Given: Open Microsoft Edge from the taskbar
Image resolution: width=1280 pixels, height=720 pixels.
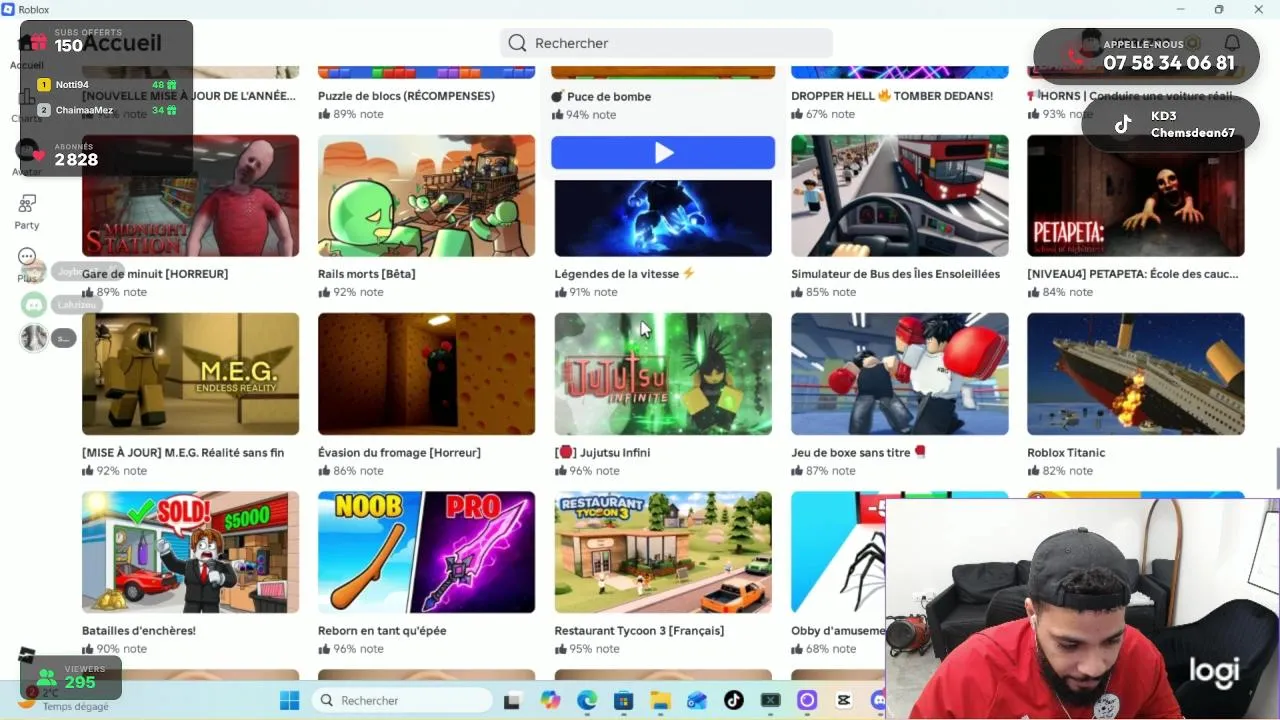Looking at the screenshot, I should tap(587, 700).
